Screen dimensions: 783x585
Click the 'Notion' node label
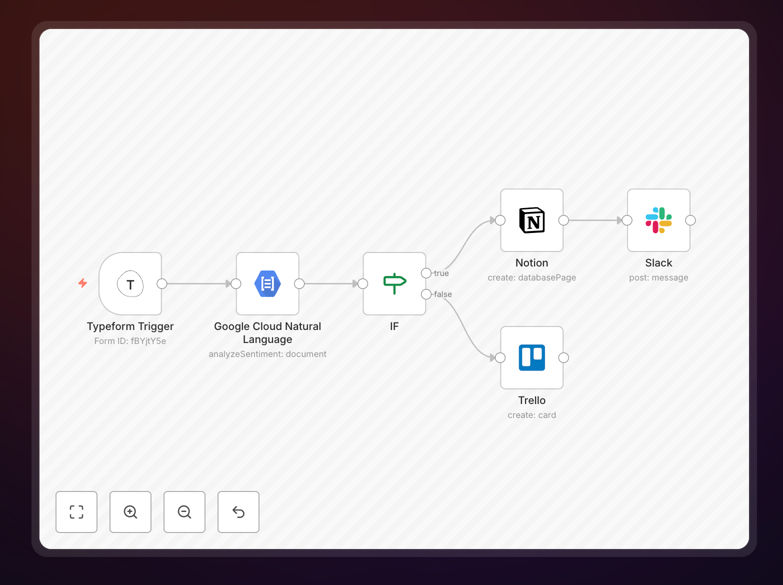click(x=532, y=263)
